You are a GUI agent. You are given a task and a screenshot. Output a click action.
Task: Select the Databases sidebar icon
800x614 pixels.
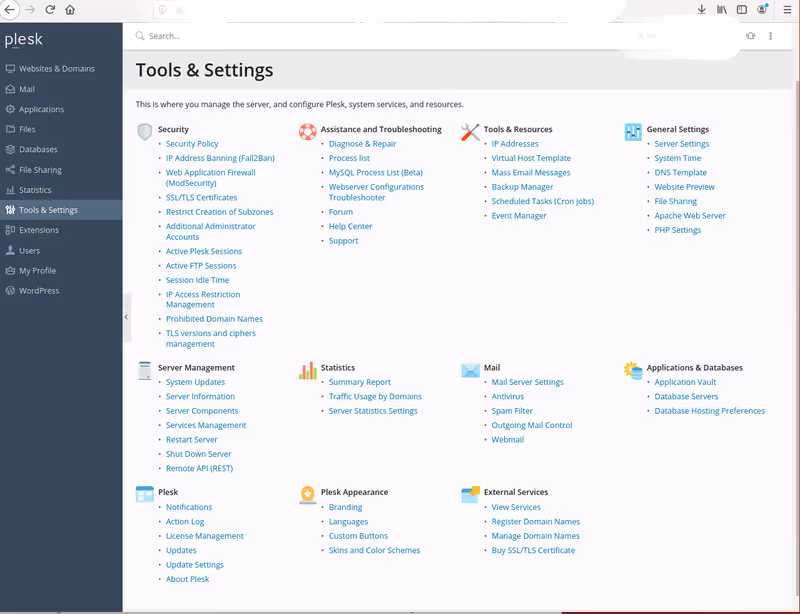tap(12, 149)
